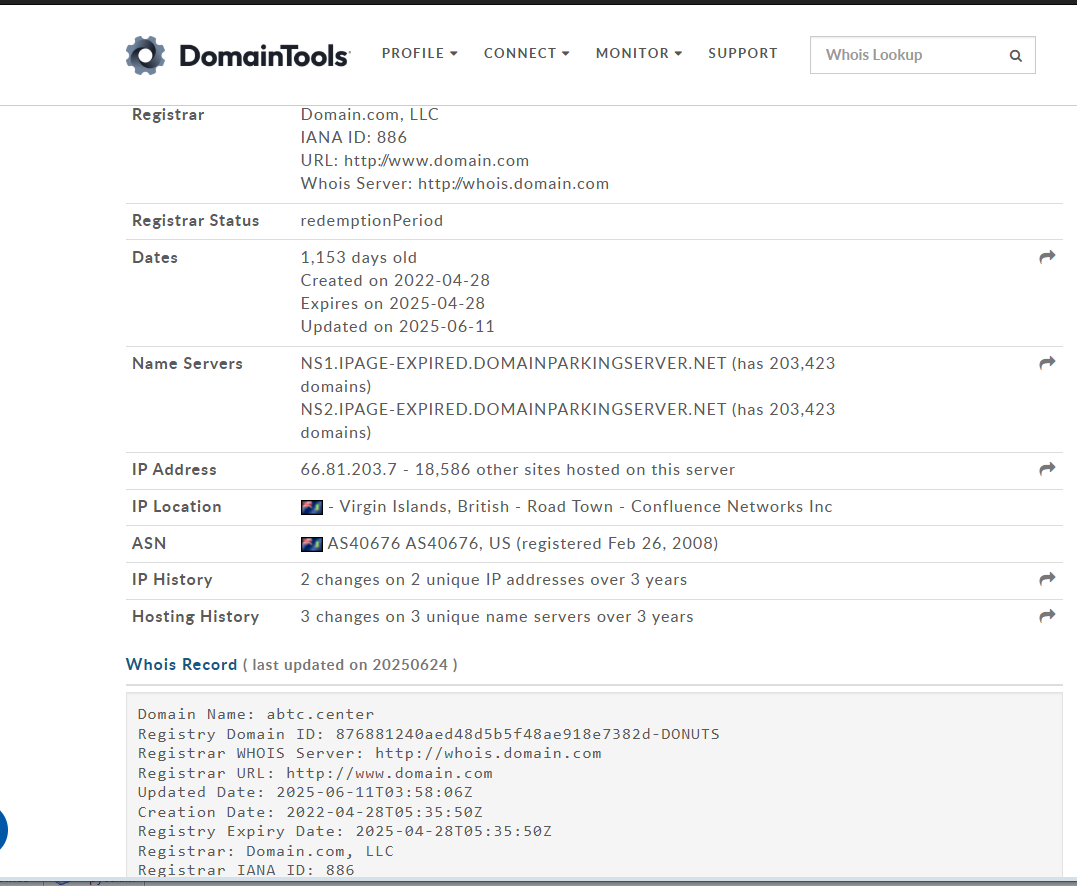Go to the SUPPORT menu item

[742, 53]
